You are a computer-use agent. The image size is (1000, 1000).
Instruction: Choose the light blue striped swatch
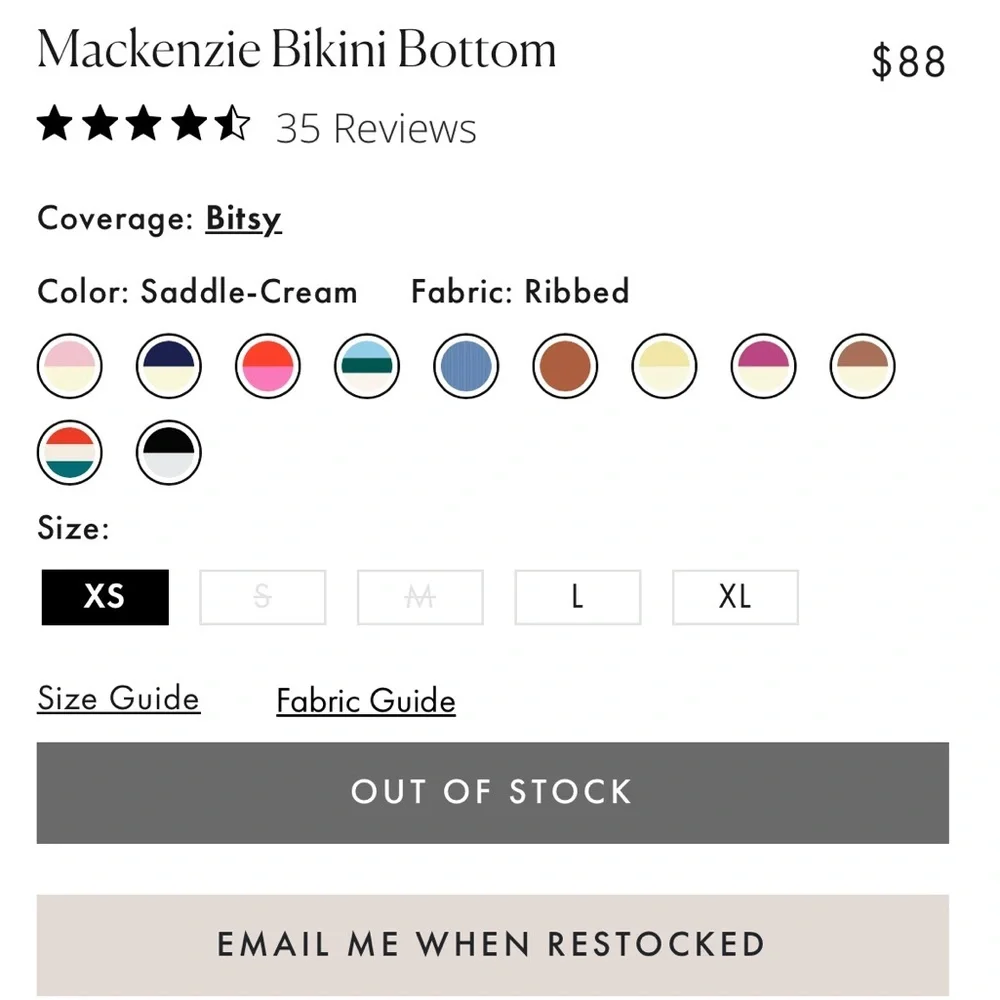point(366,367)
